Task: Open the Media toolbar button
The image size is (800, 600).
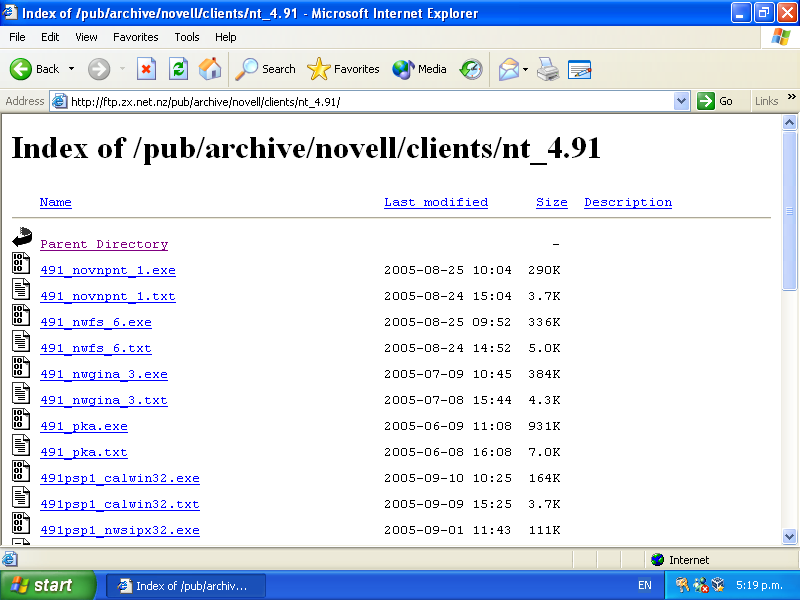Action: tap(419, 69)
